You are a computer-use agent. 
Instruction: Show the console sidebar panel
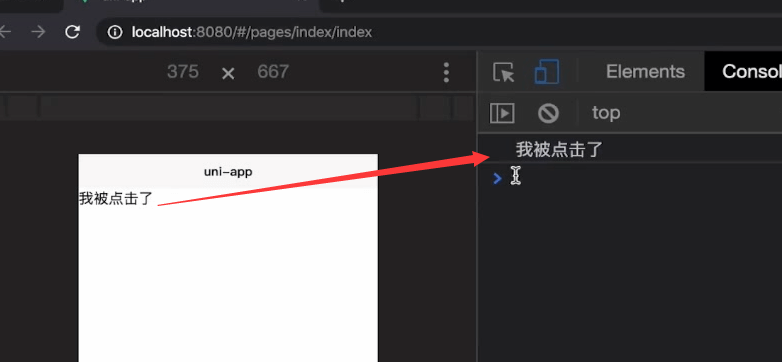(x=502, y=113)
